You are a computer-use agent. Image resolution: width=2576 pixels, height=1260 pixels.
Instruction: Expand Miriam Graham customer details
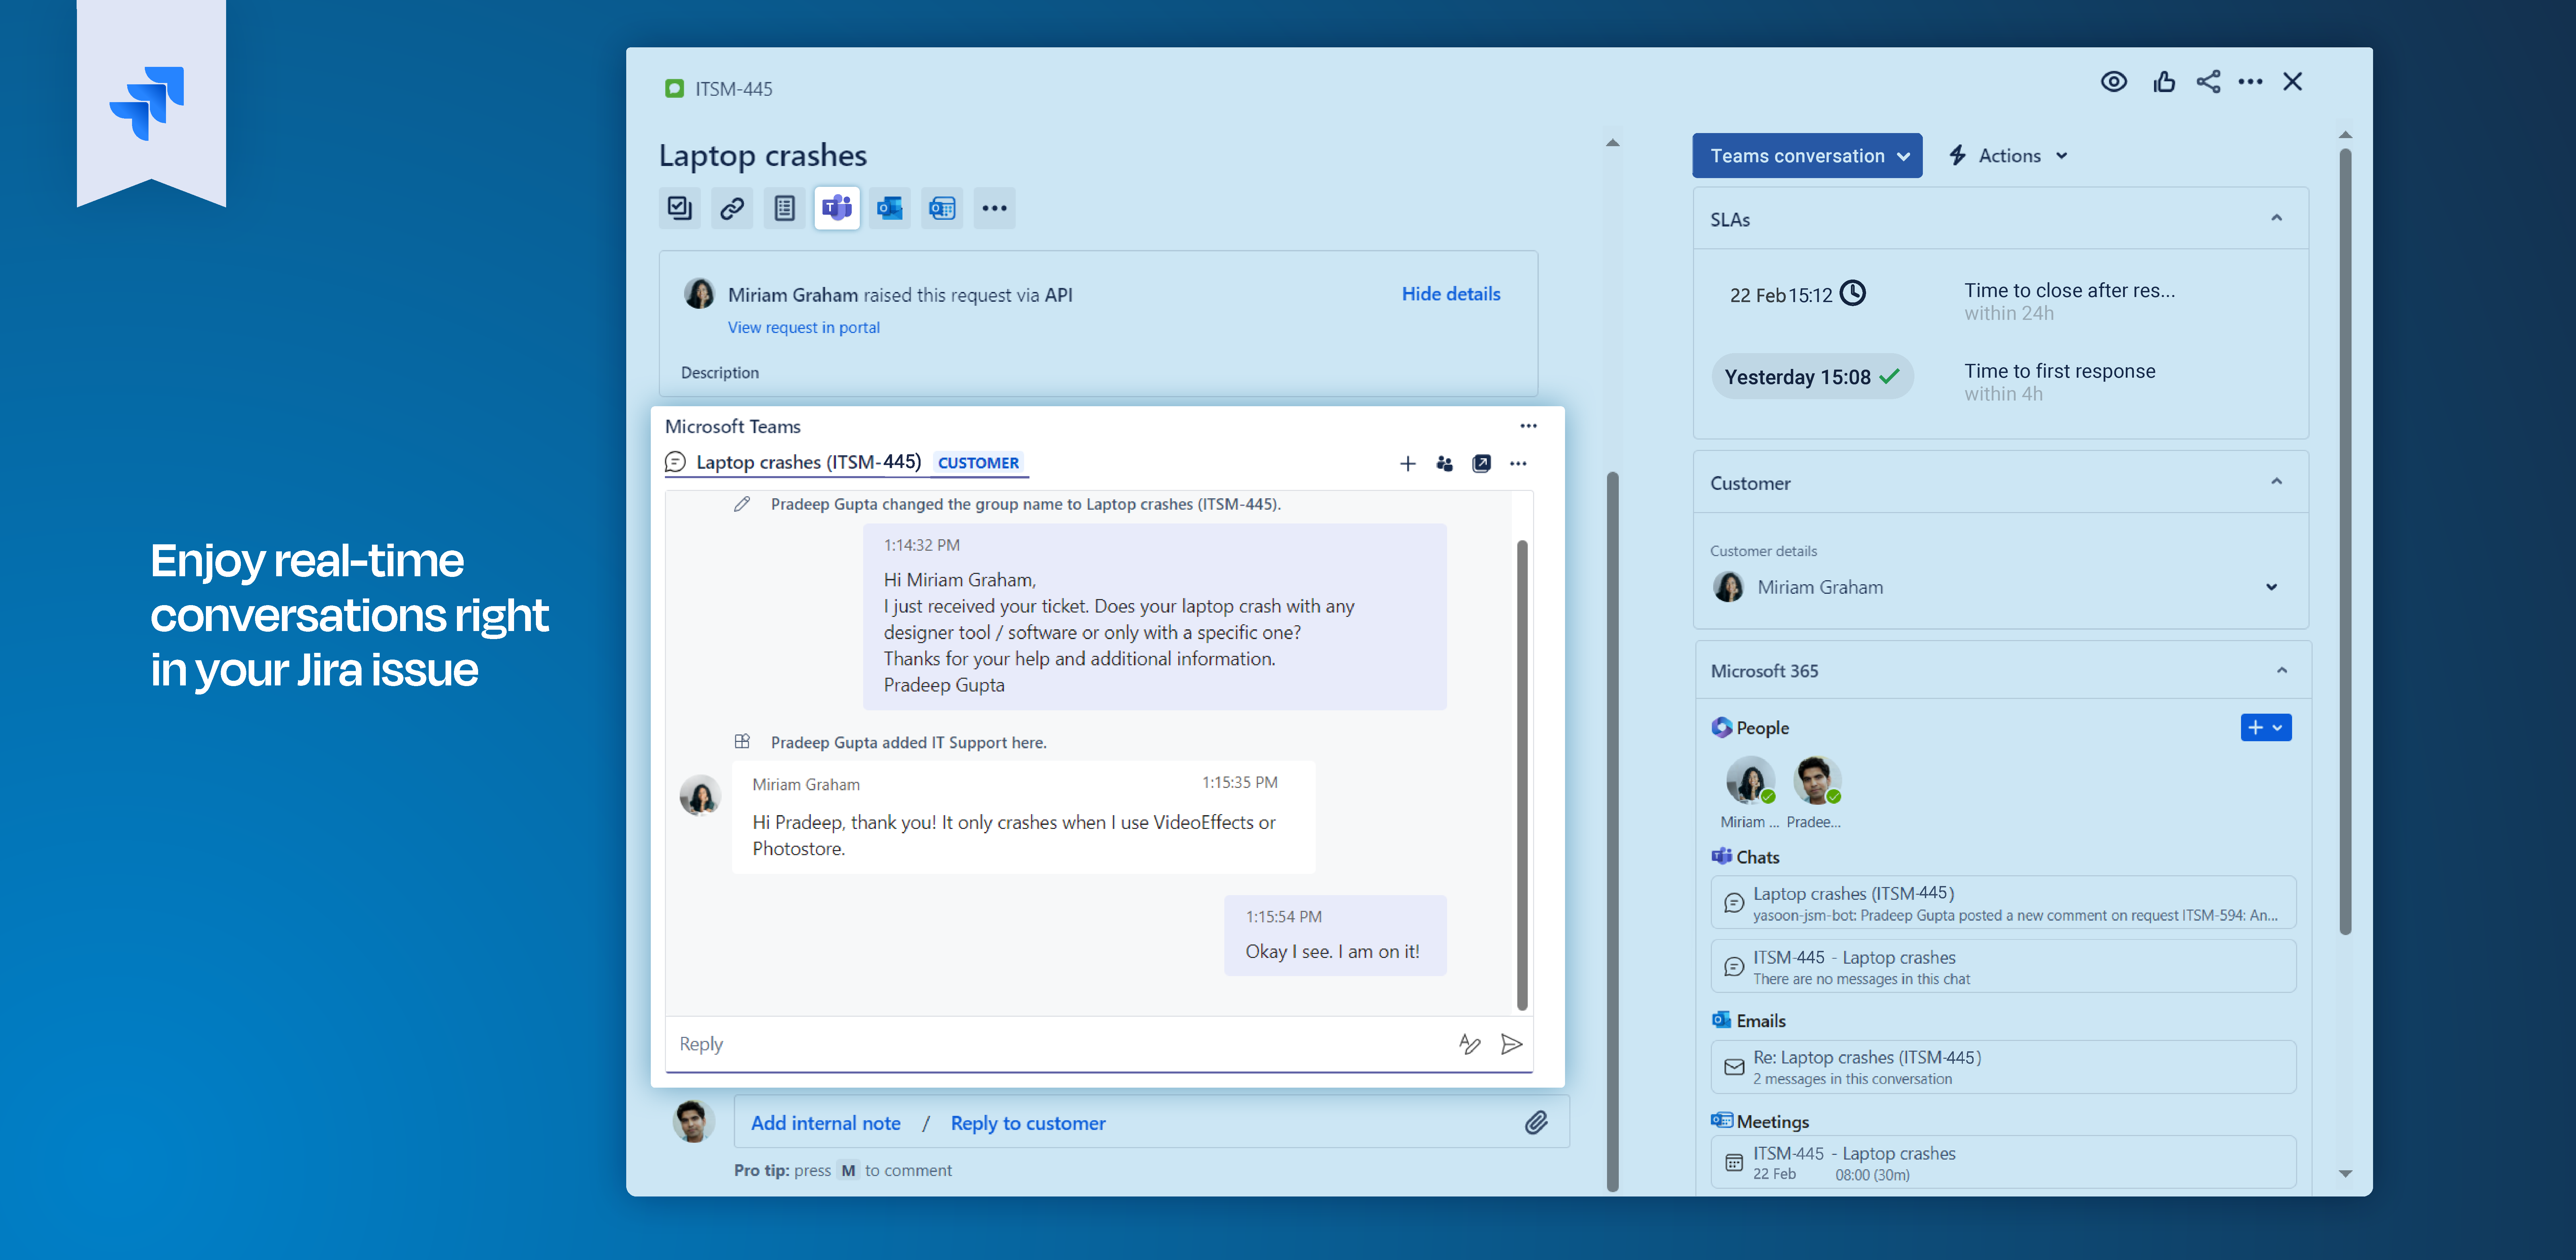click(2271, 587)
